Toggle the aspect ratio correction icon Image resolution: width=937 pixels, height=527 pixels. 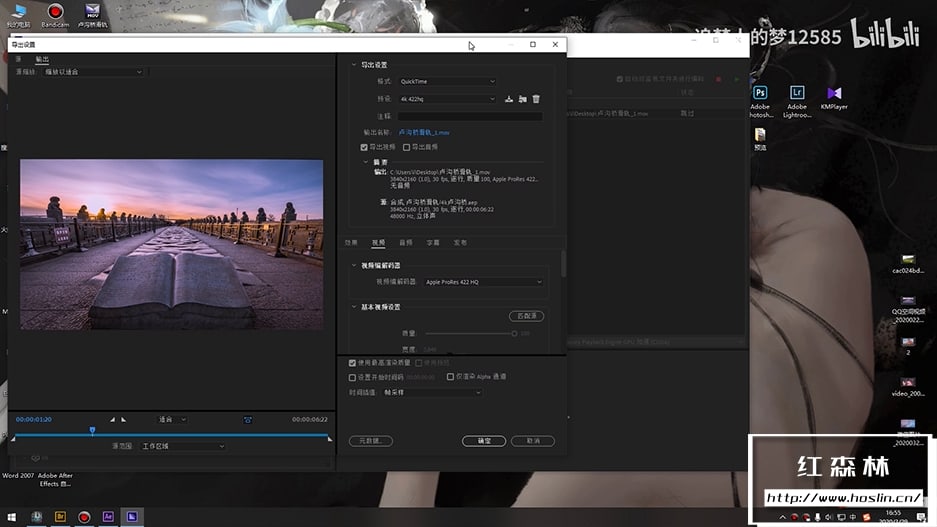click(248, 420)
